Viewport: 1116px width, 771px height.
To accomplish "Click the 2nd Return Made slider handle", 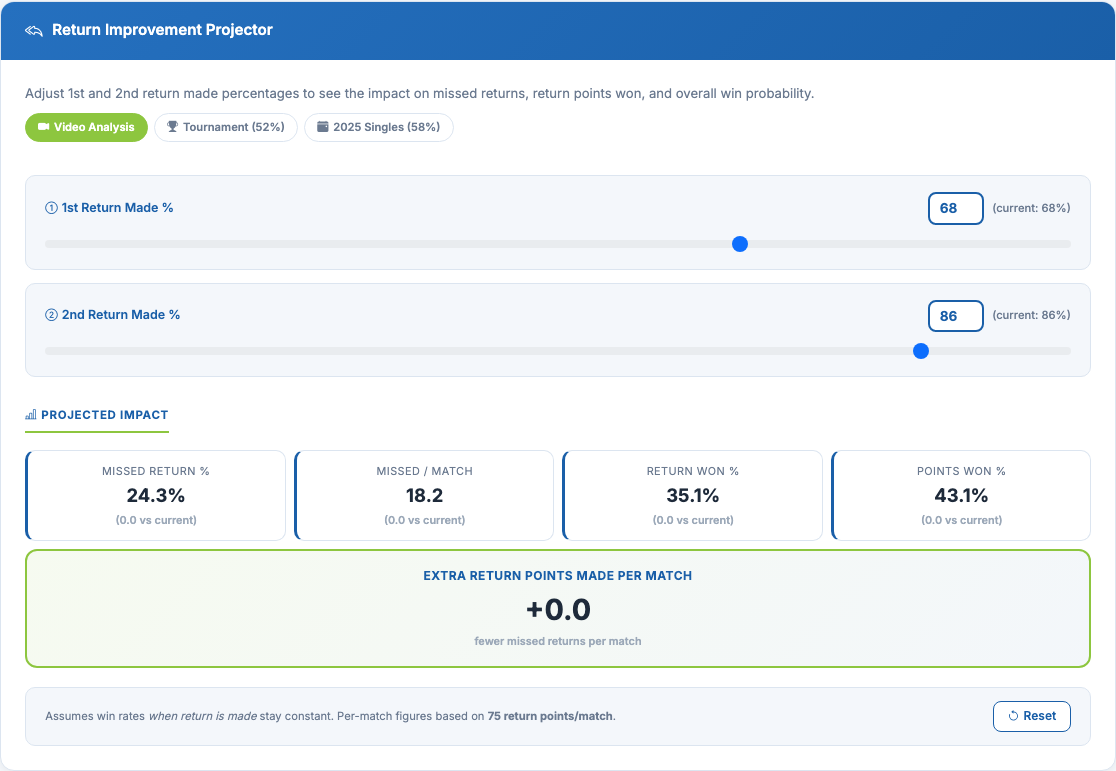I will coord(921,351).
